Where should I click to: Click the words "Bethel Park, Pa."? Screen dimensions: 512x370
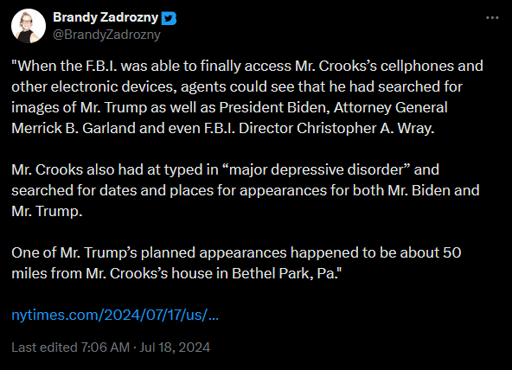coord(287,273)
